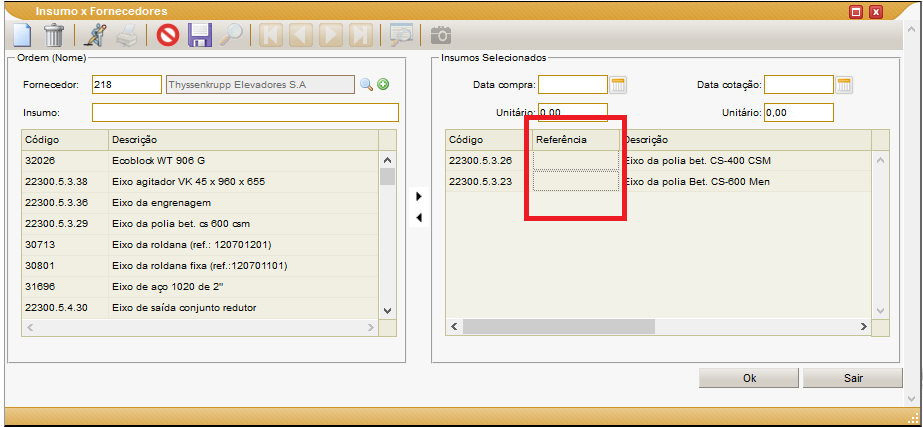This screenshot has height=427, width=923.
Task: Add supplier with green plus icon
Action: (x=383, y=85)
